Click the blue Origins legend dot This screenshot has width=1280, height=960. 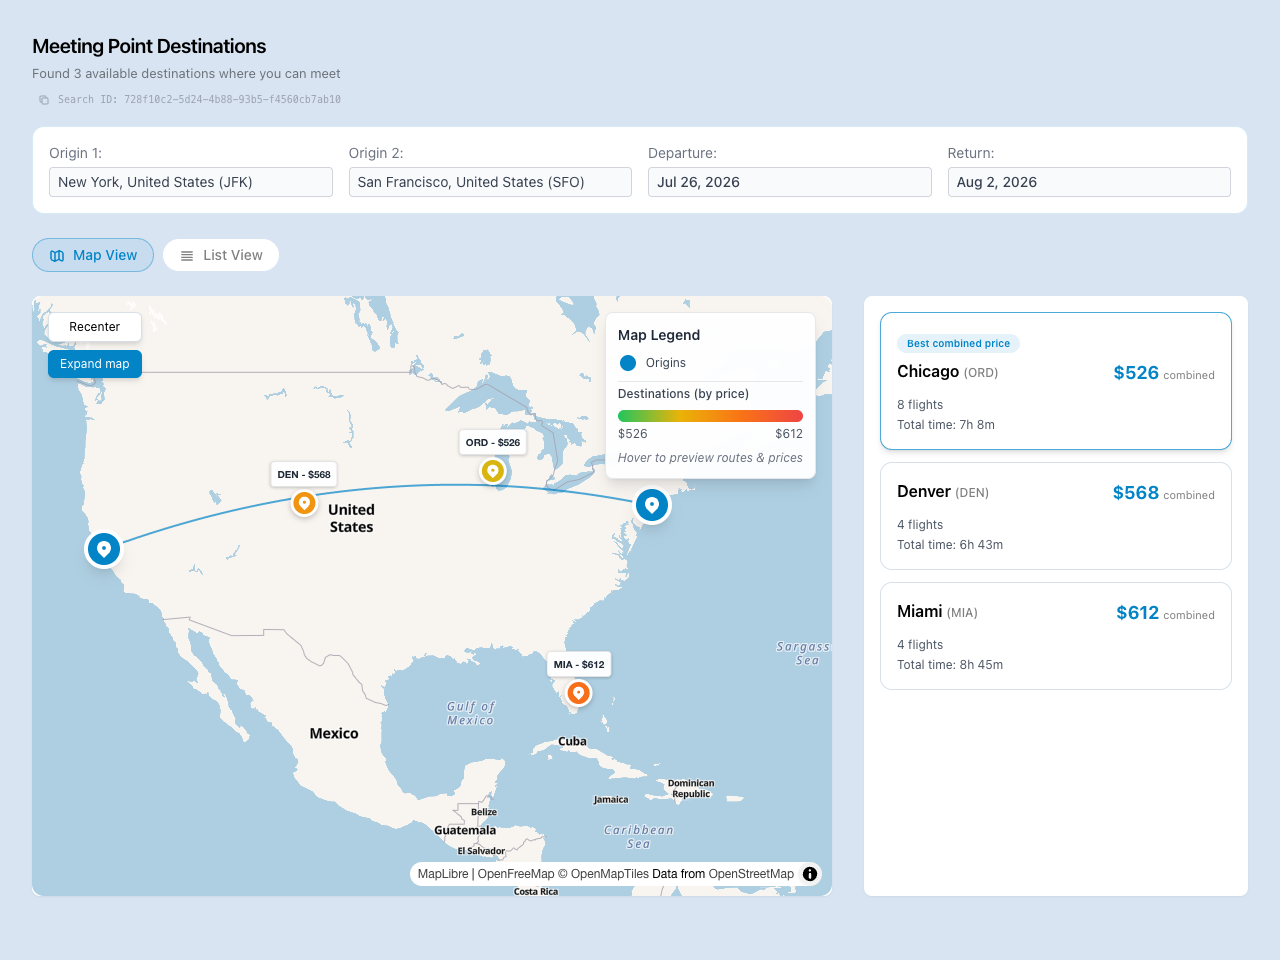(x=628, y=363)
